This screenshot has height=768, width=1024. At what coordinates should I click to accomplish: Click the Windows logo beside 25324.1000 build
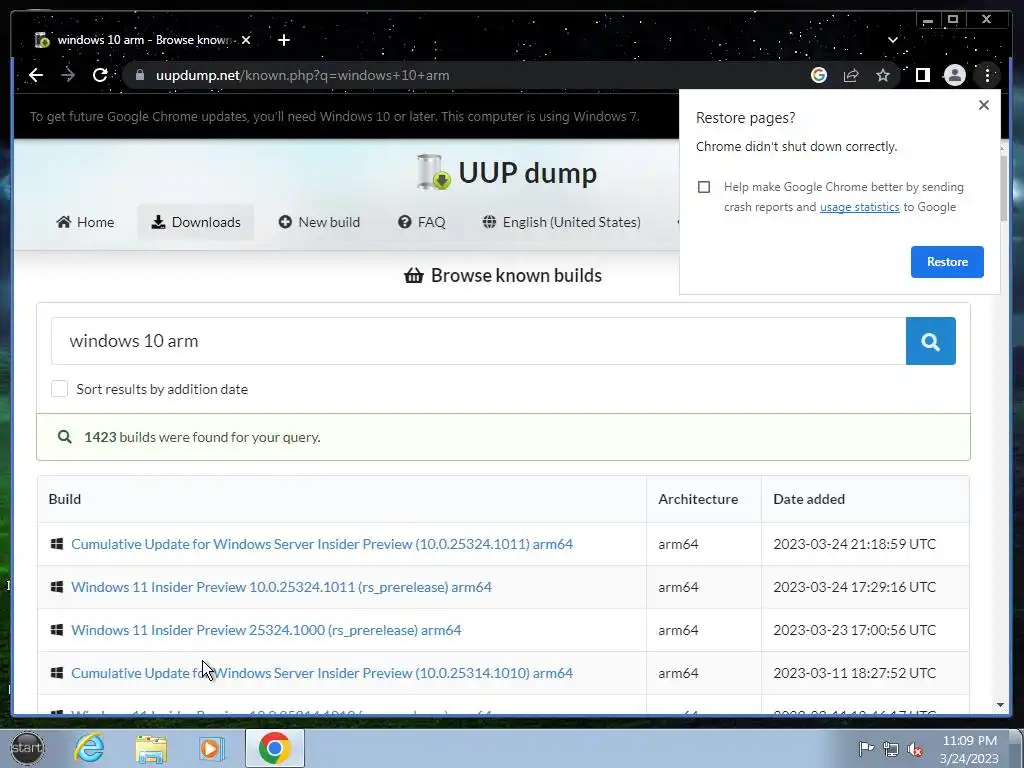click(57, 630)
